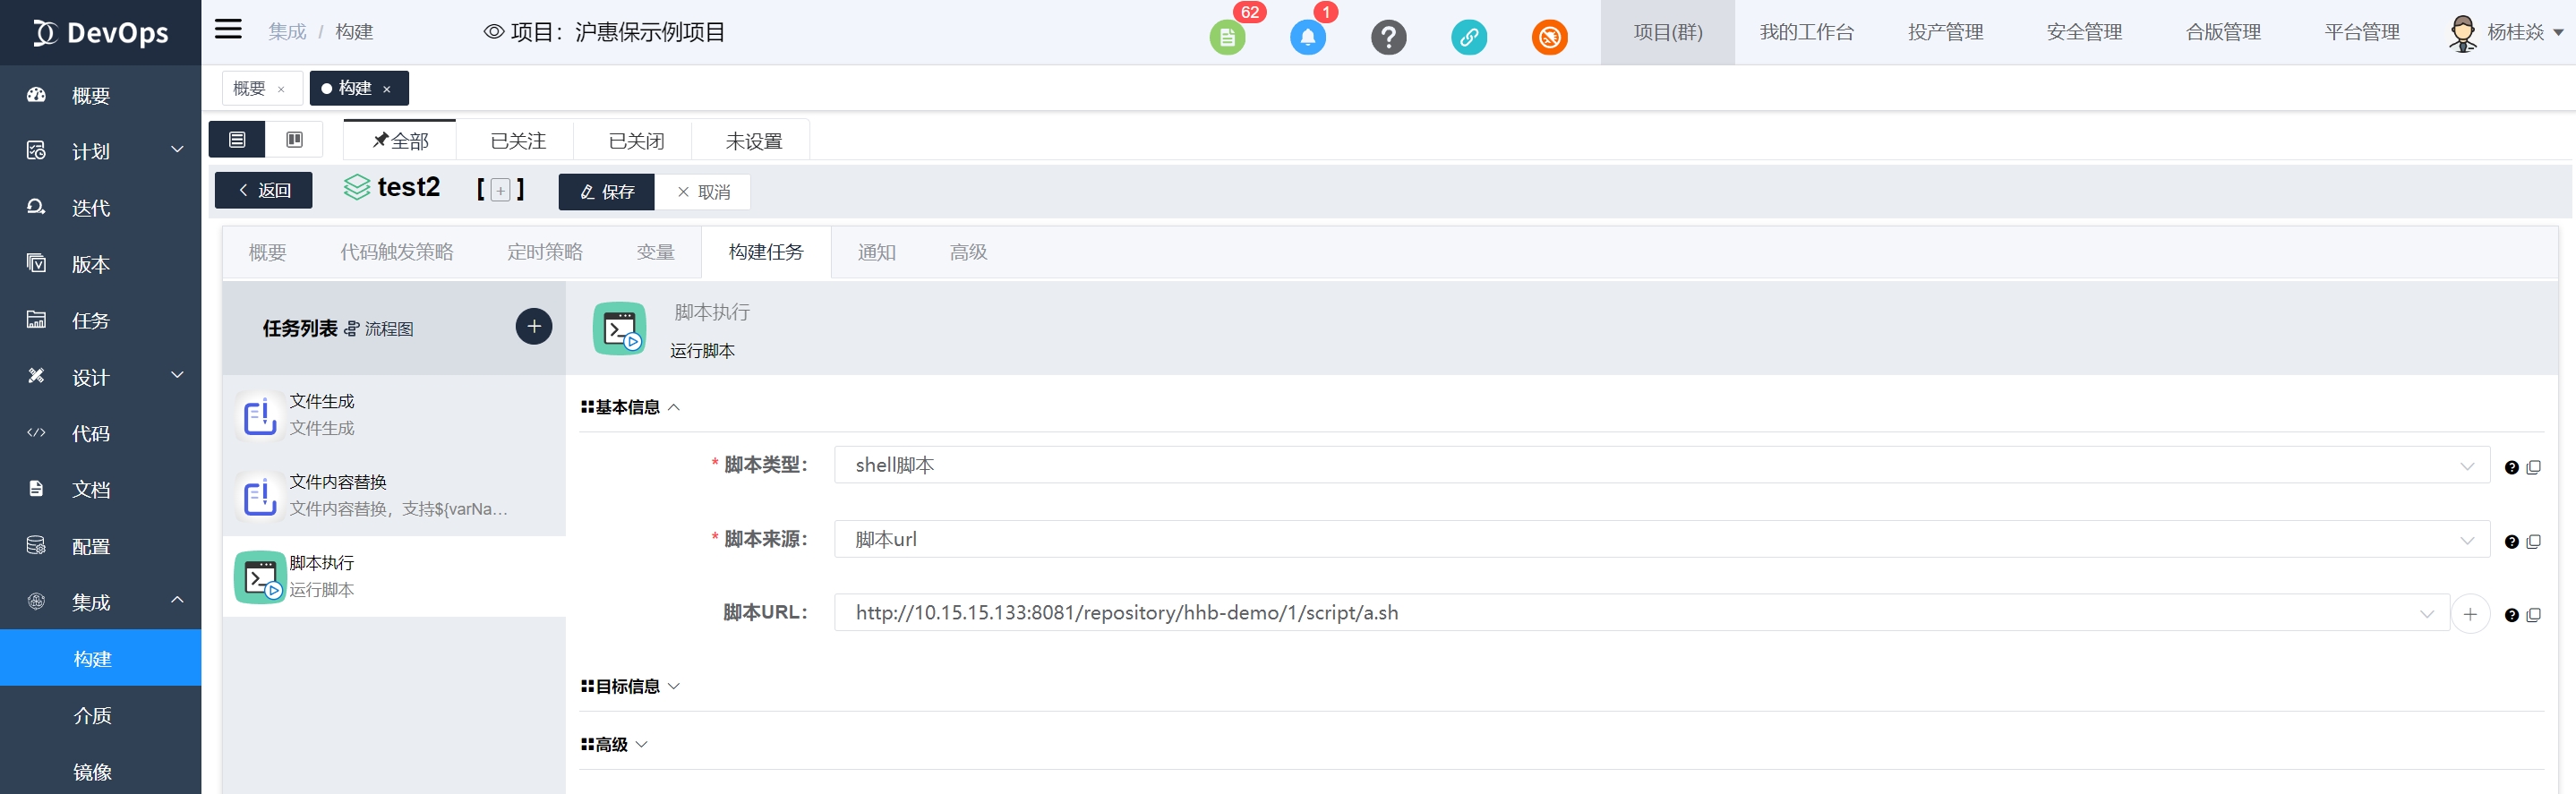Open 项目(群) in the top navigation
This screenshot has width=2576, height=794.
(x=1667, y=32)
